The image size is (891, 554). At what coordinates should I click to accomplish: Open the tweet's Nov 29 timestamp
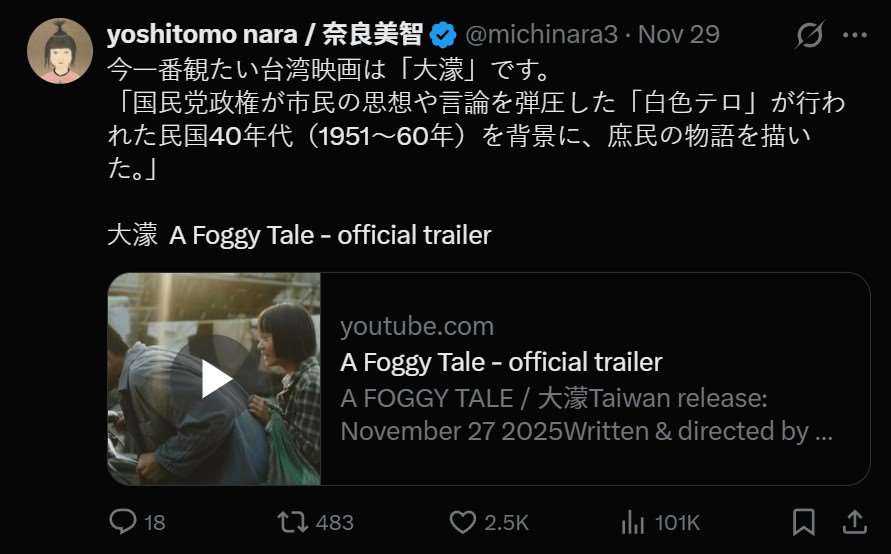[x=679, y=35]
